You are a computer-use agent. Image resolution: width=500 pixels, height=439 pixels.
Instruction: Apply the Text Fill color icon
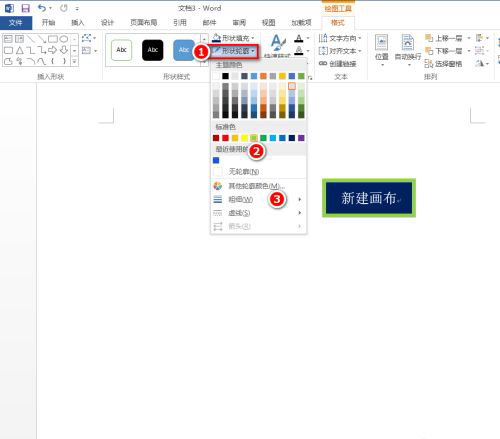click(299, 38)
